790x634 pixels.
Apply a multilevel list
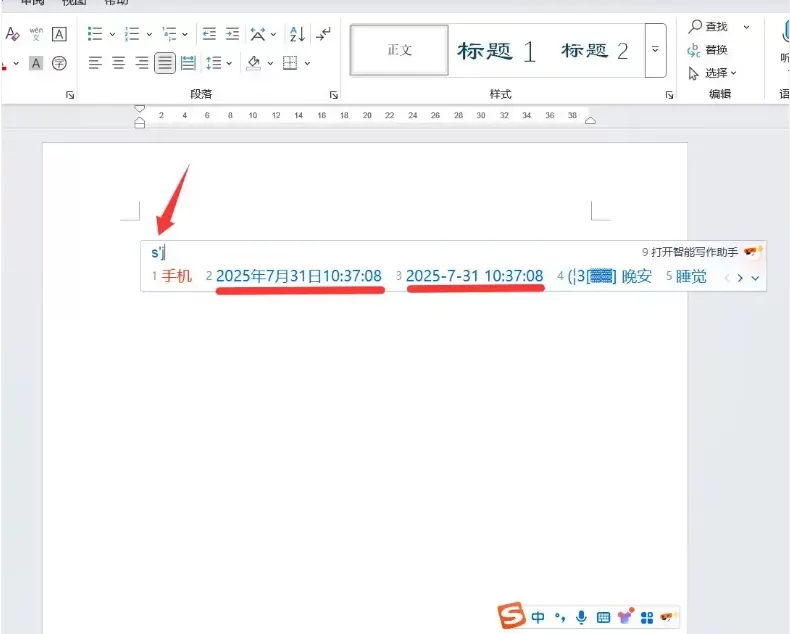[x=169, y=34]
